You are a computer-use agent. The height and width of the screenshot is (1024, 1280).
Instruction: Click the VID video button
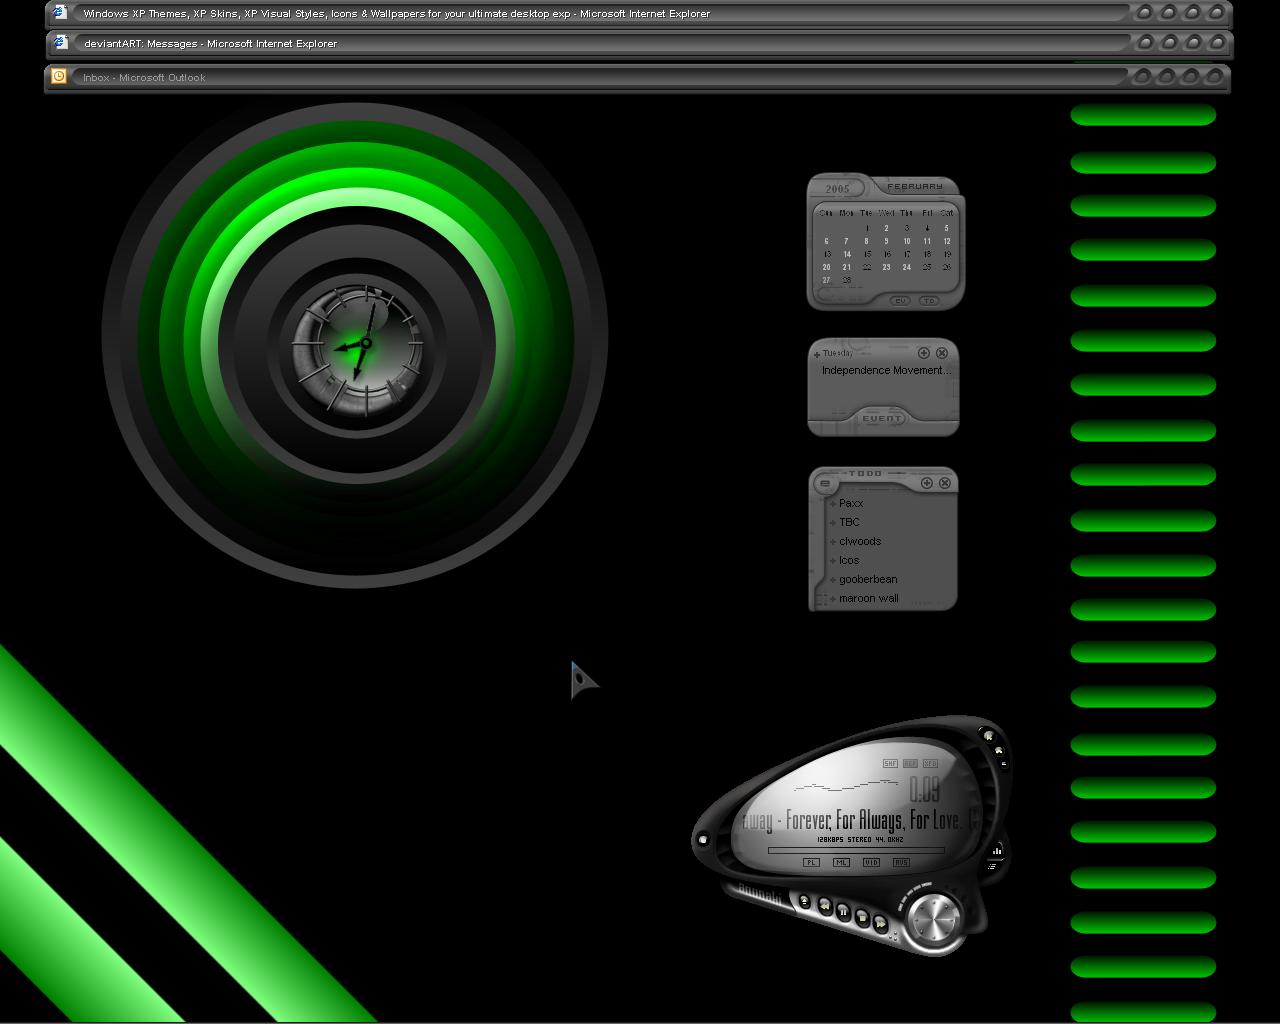click(871, 862)
